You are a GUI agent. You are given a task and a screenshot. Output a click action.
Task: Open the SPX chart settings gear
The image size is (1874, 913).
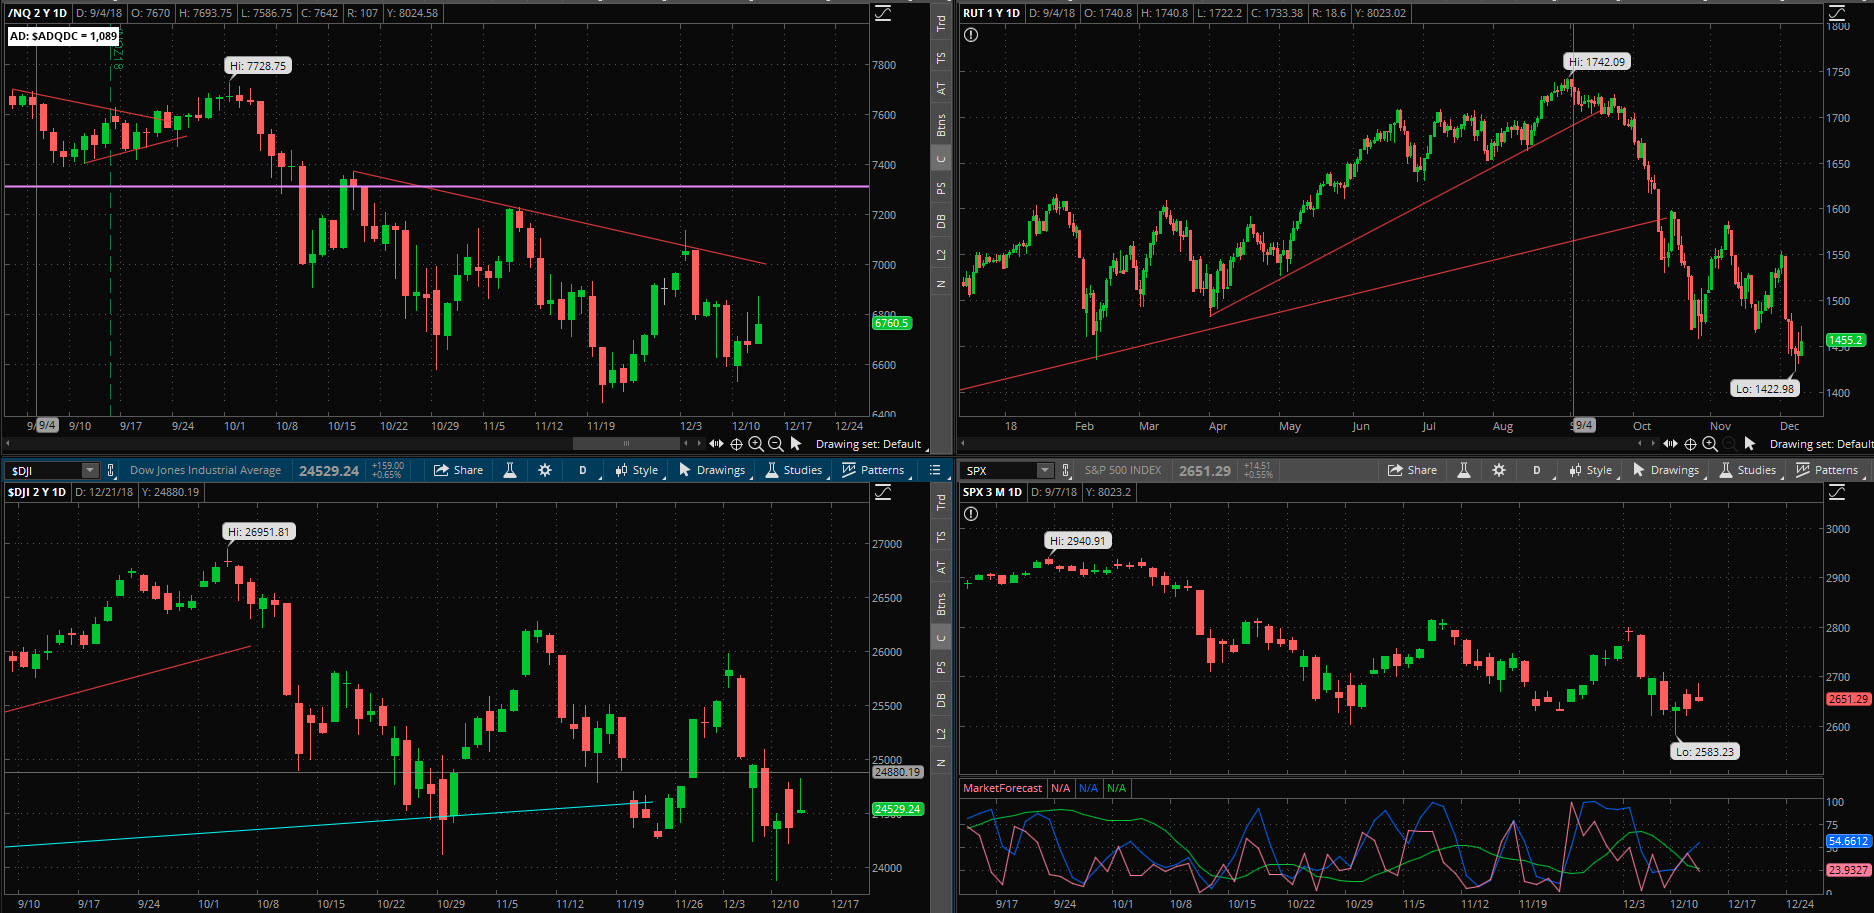(x=1499, y=470)
